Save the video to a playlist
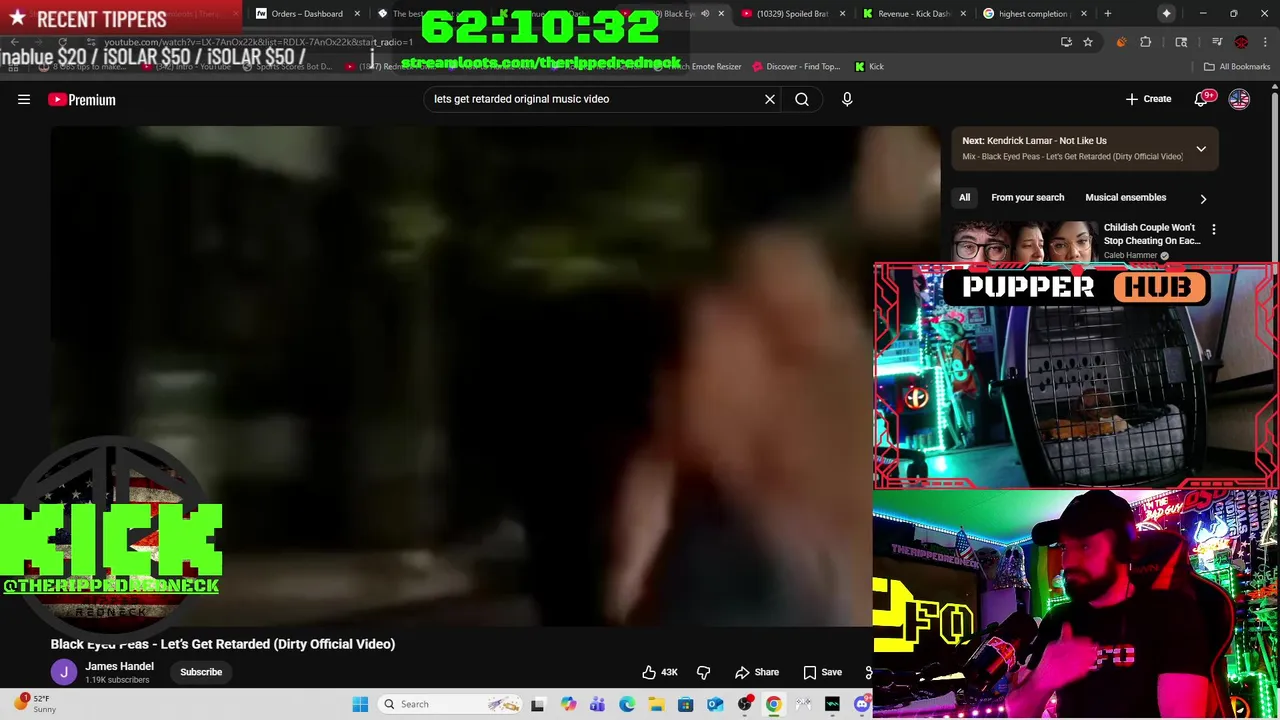1280x720 pixels. click(822, 672)
